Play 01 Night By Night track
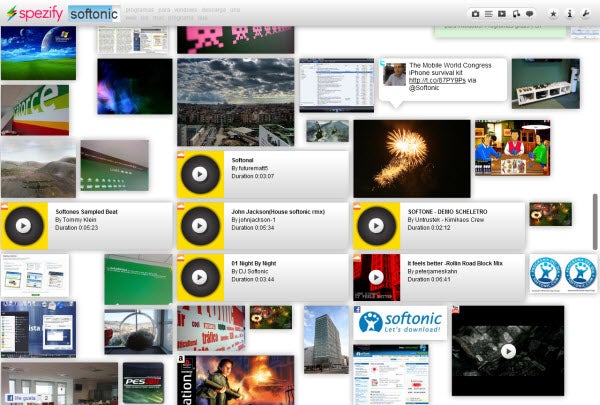 click(x=200, y=277)
